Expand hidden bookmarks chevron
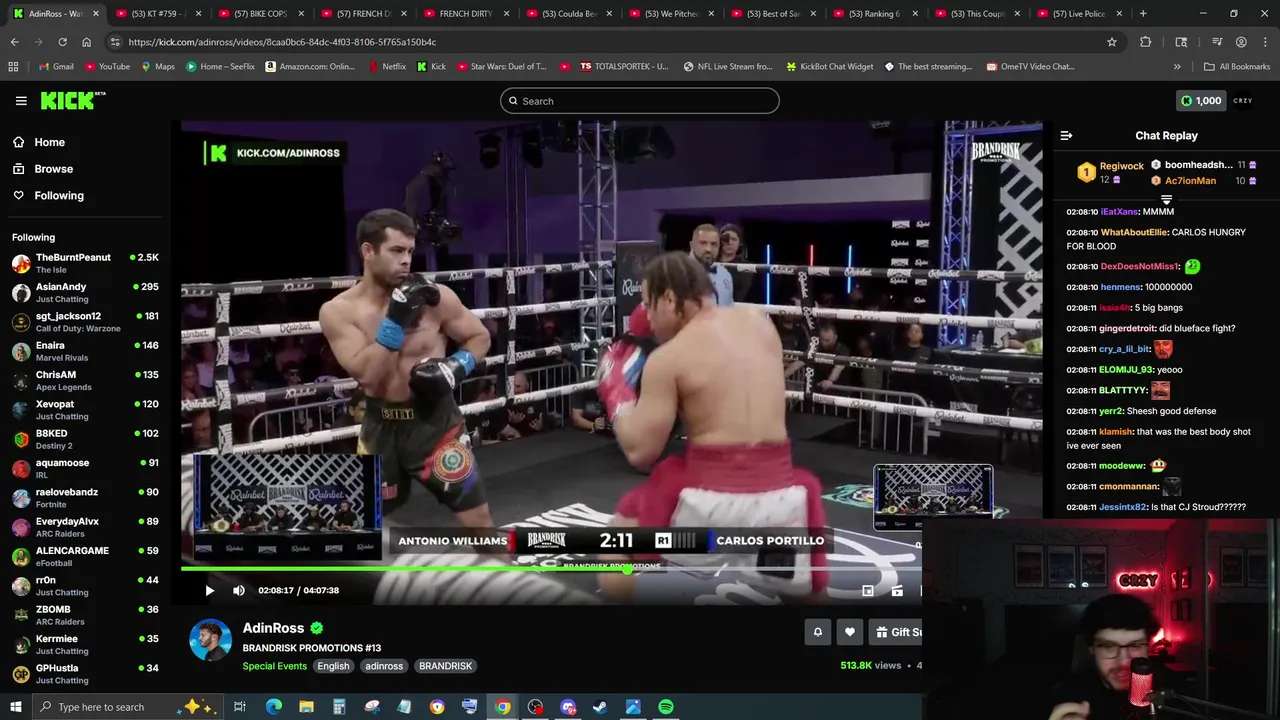 click(1177, 67)
